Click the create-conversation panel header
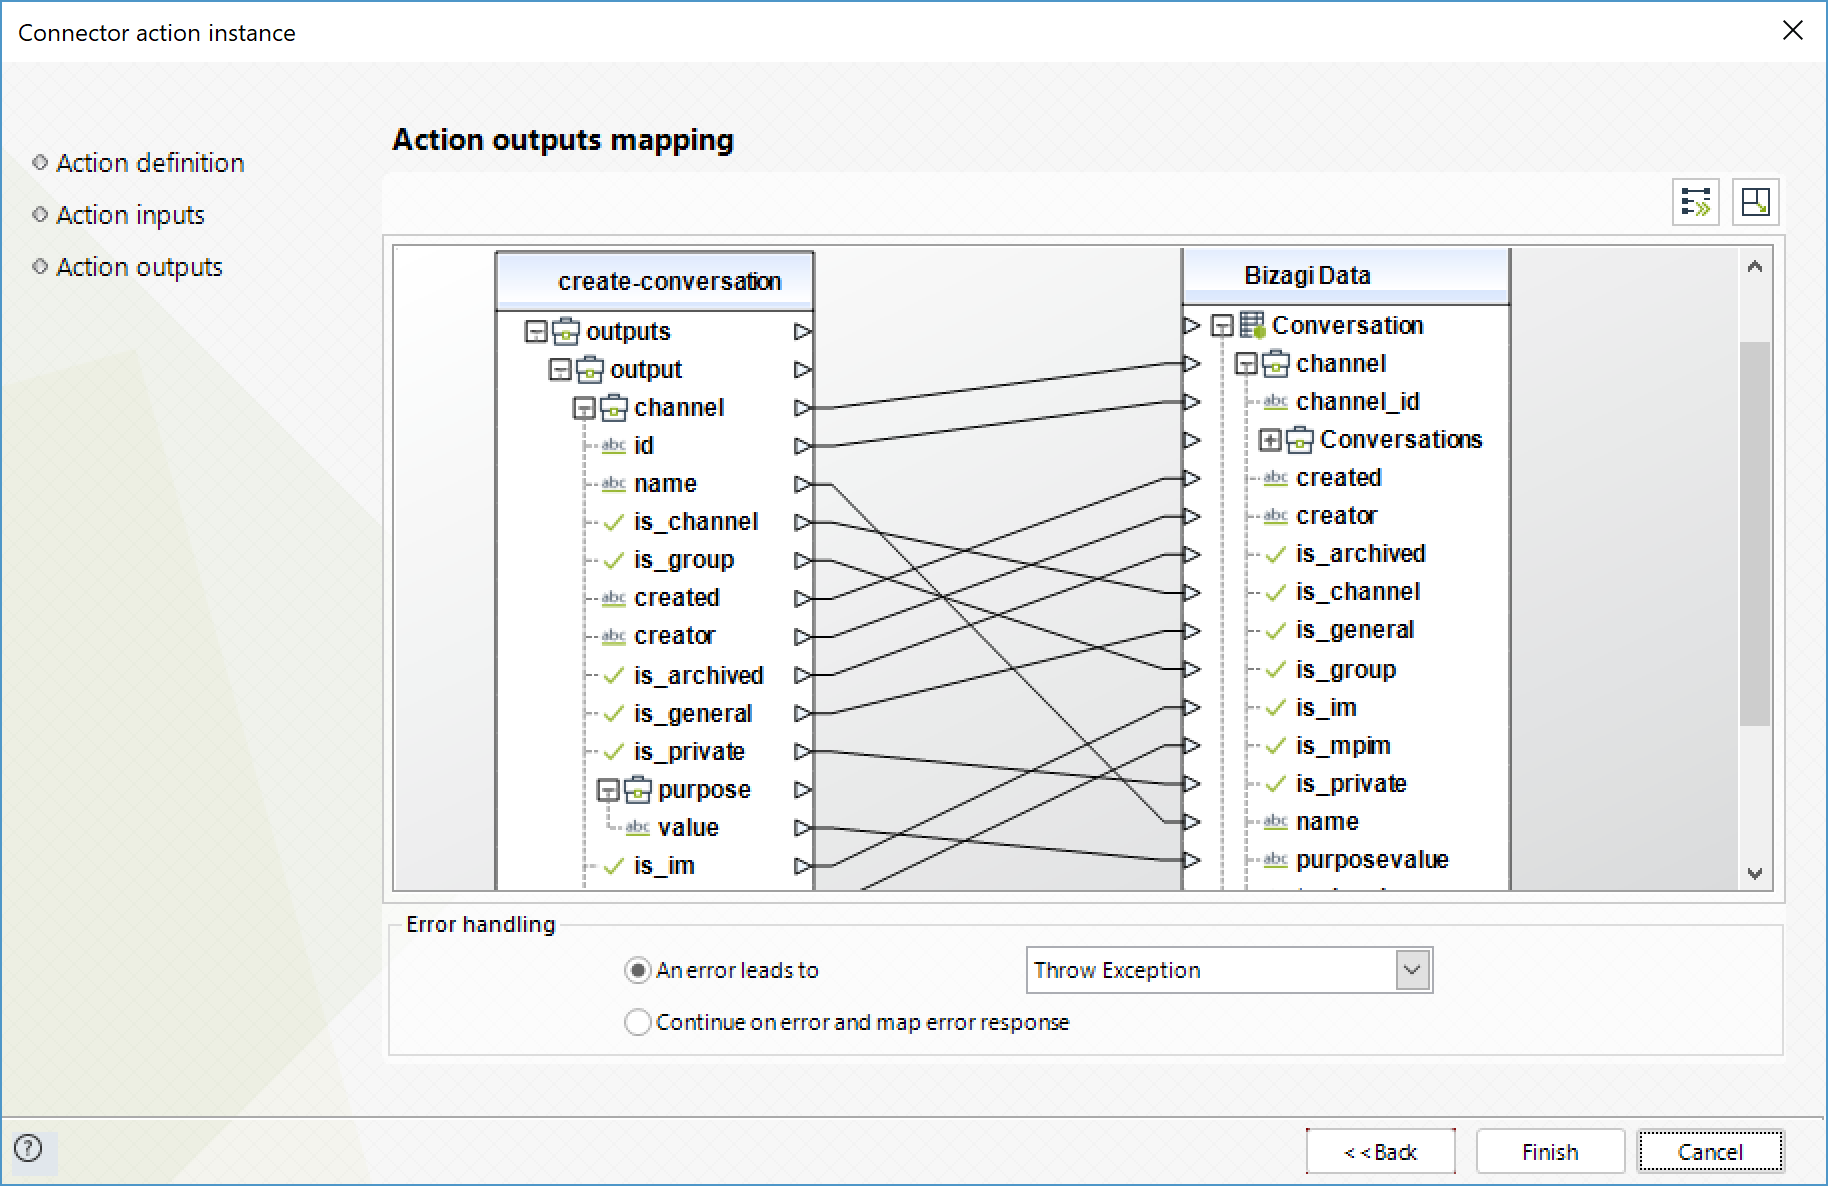 pyautogui.click(x=655, y=281)
